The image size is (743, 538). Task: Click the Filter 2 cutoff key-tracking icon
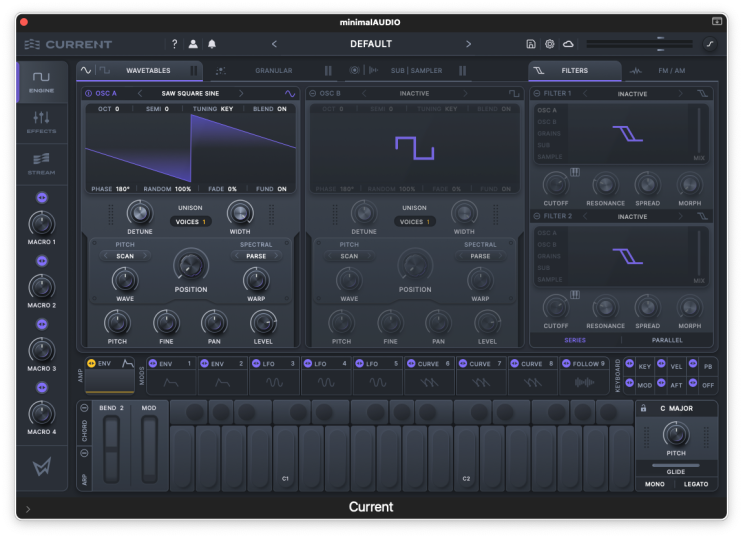coord(575,295)
